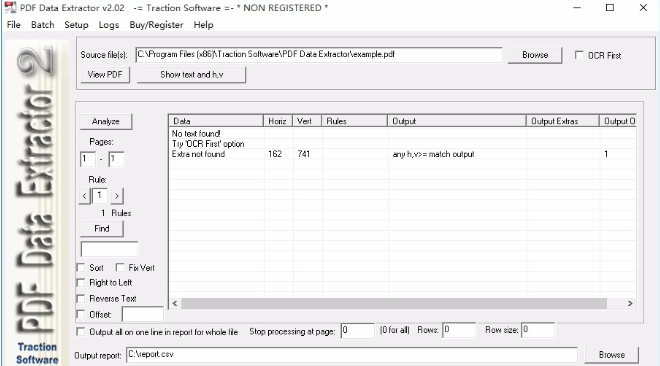This screenshot has height=366, width=660.
Task: Click the Output column header
Action: click(x=457, y=121)
